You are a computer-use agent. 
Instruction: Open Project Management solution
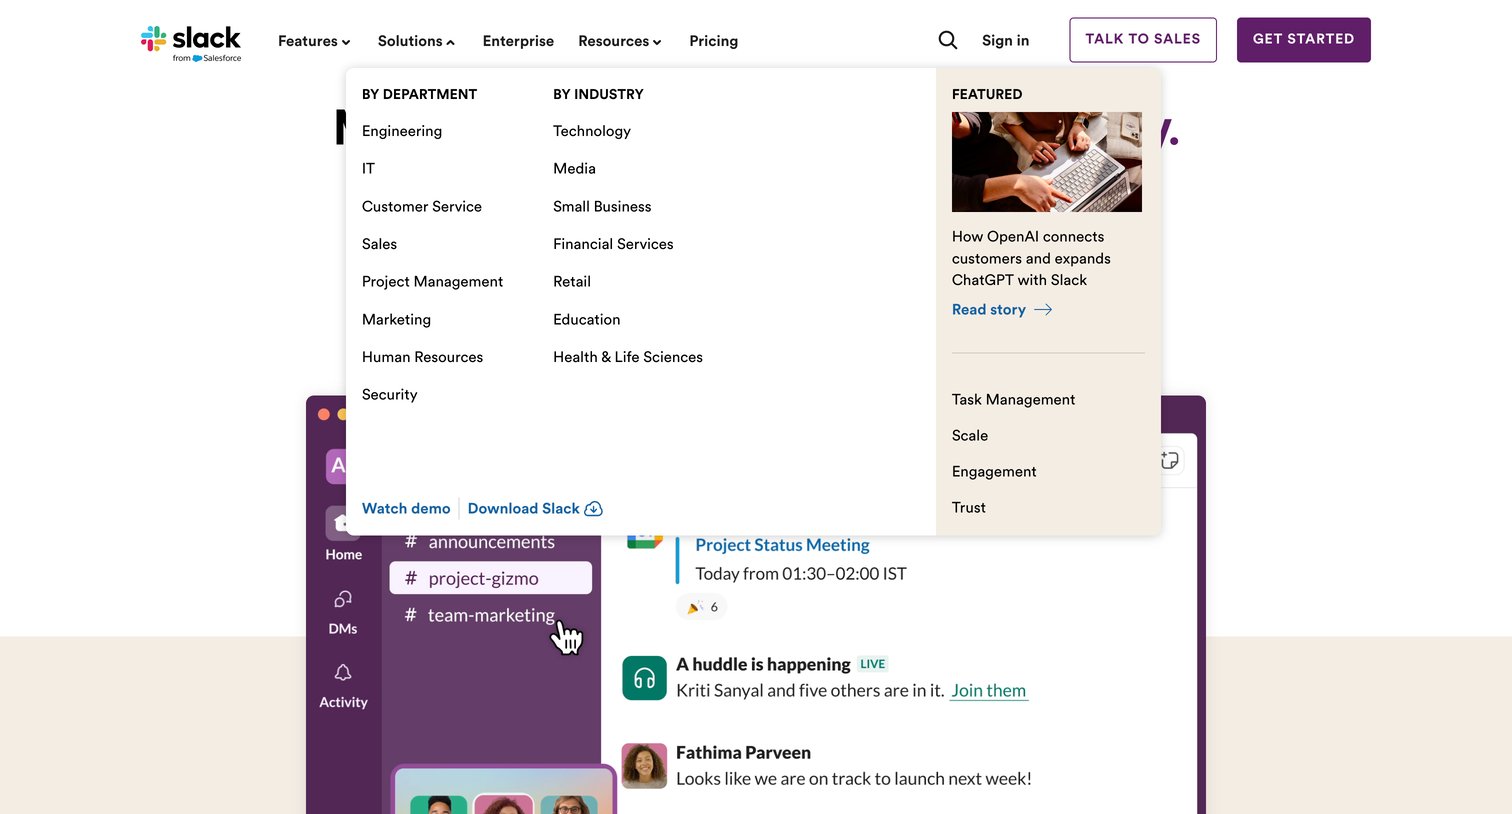click(432, 282)
